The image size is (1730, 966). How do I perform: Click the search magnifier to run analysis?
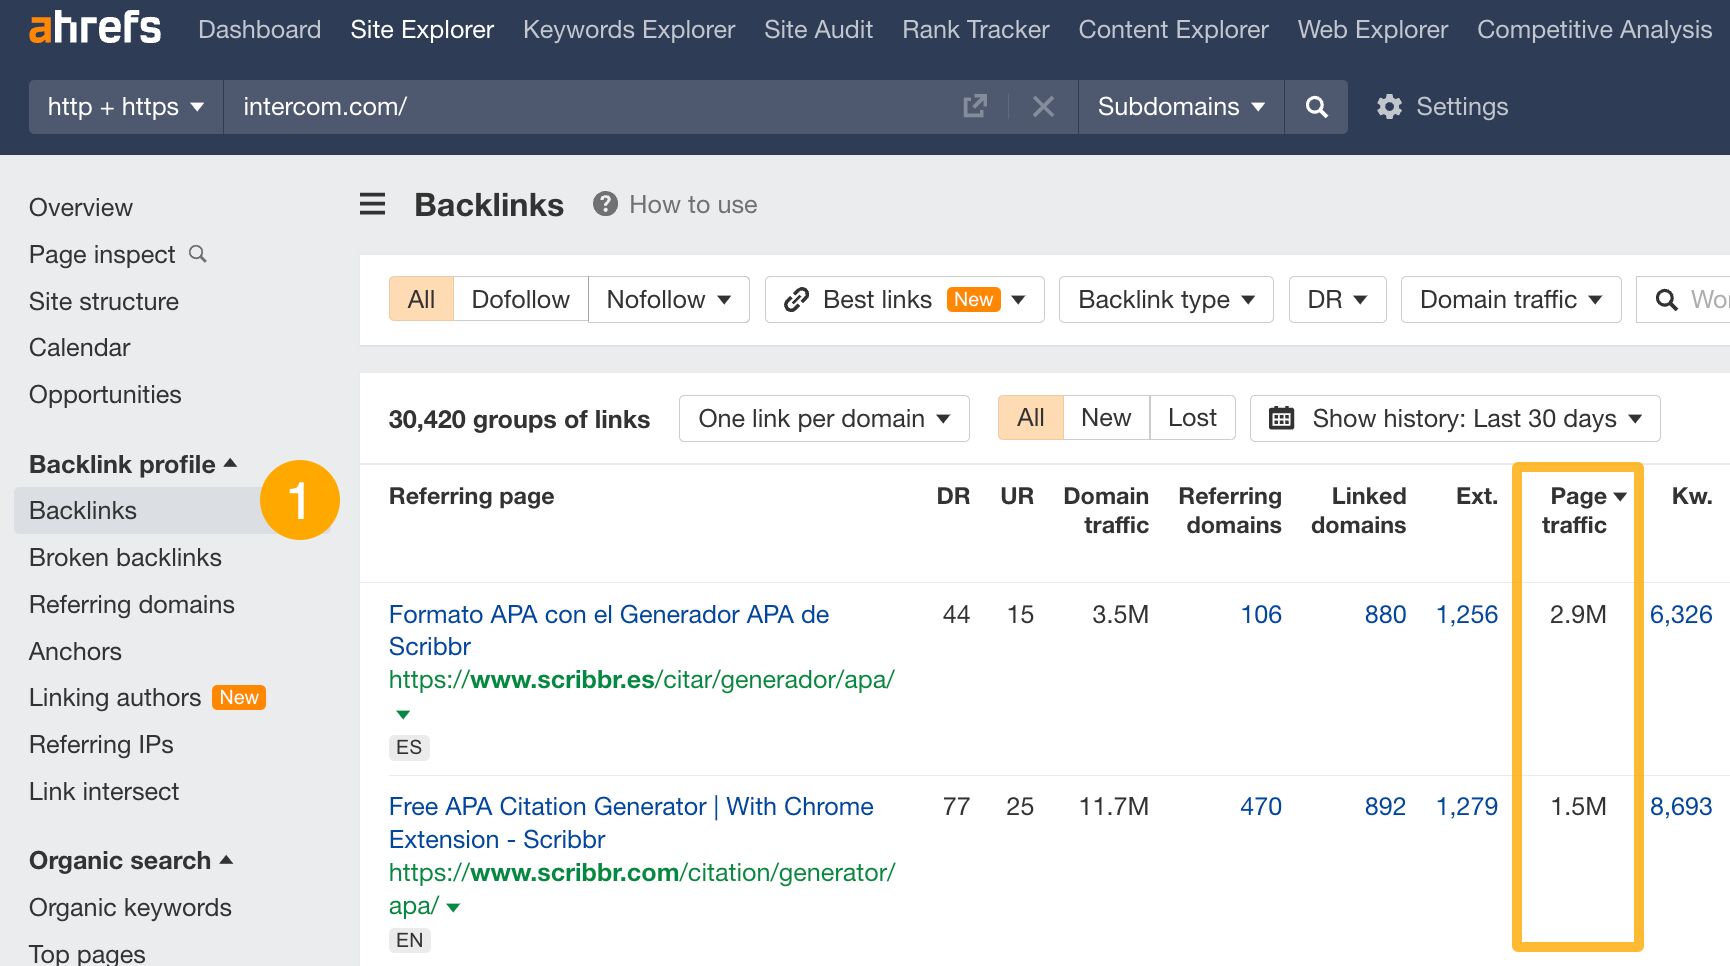1316,107
